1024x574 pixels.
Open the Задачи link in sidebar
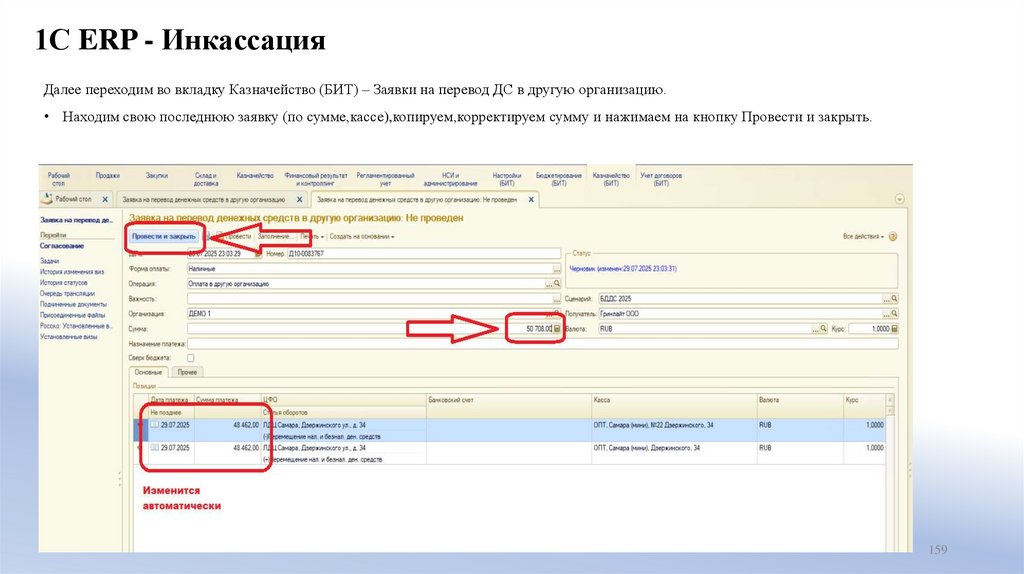(50, 261)
